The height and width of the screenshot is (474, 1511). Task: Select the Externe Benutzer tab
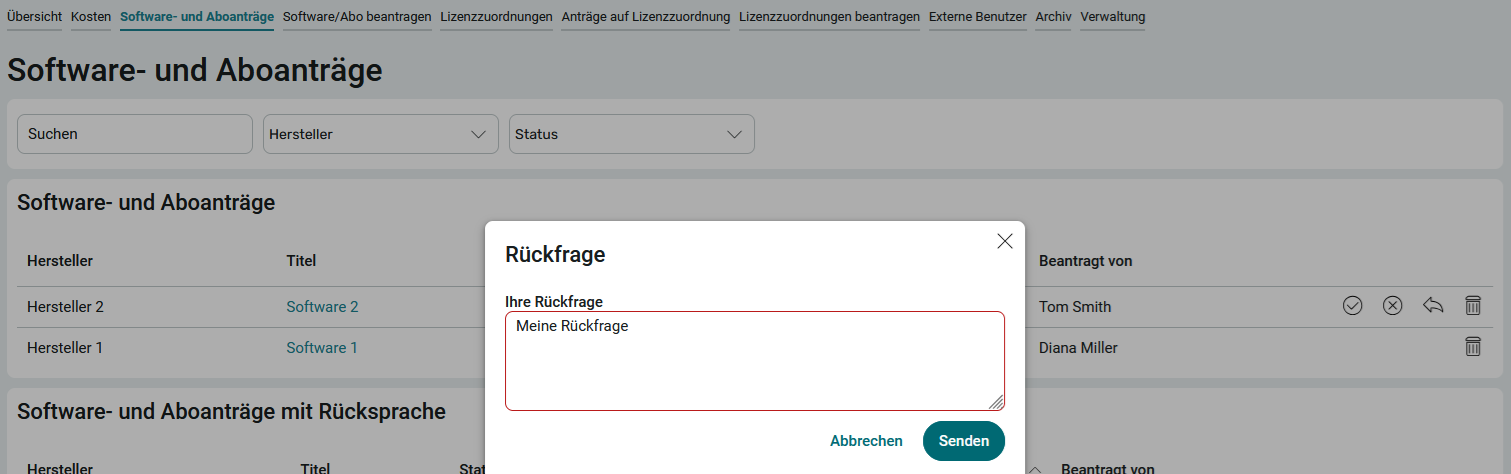(x=977, y=17)
